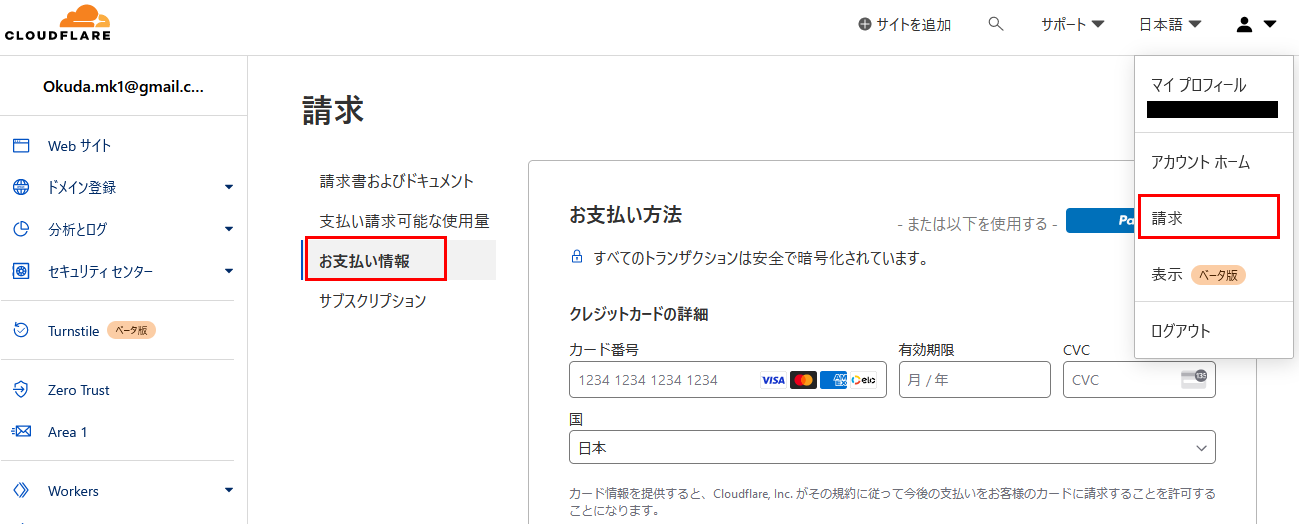Open 請求書およびドキュメント section

point(397,181)
